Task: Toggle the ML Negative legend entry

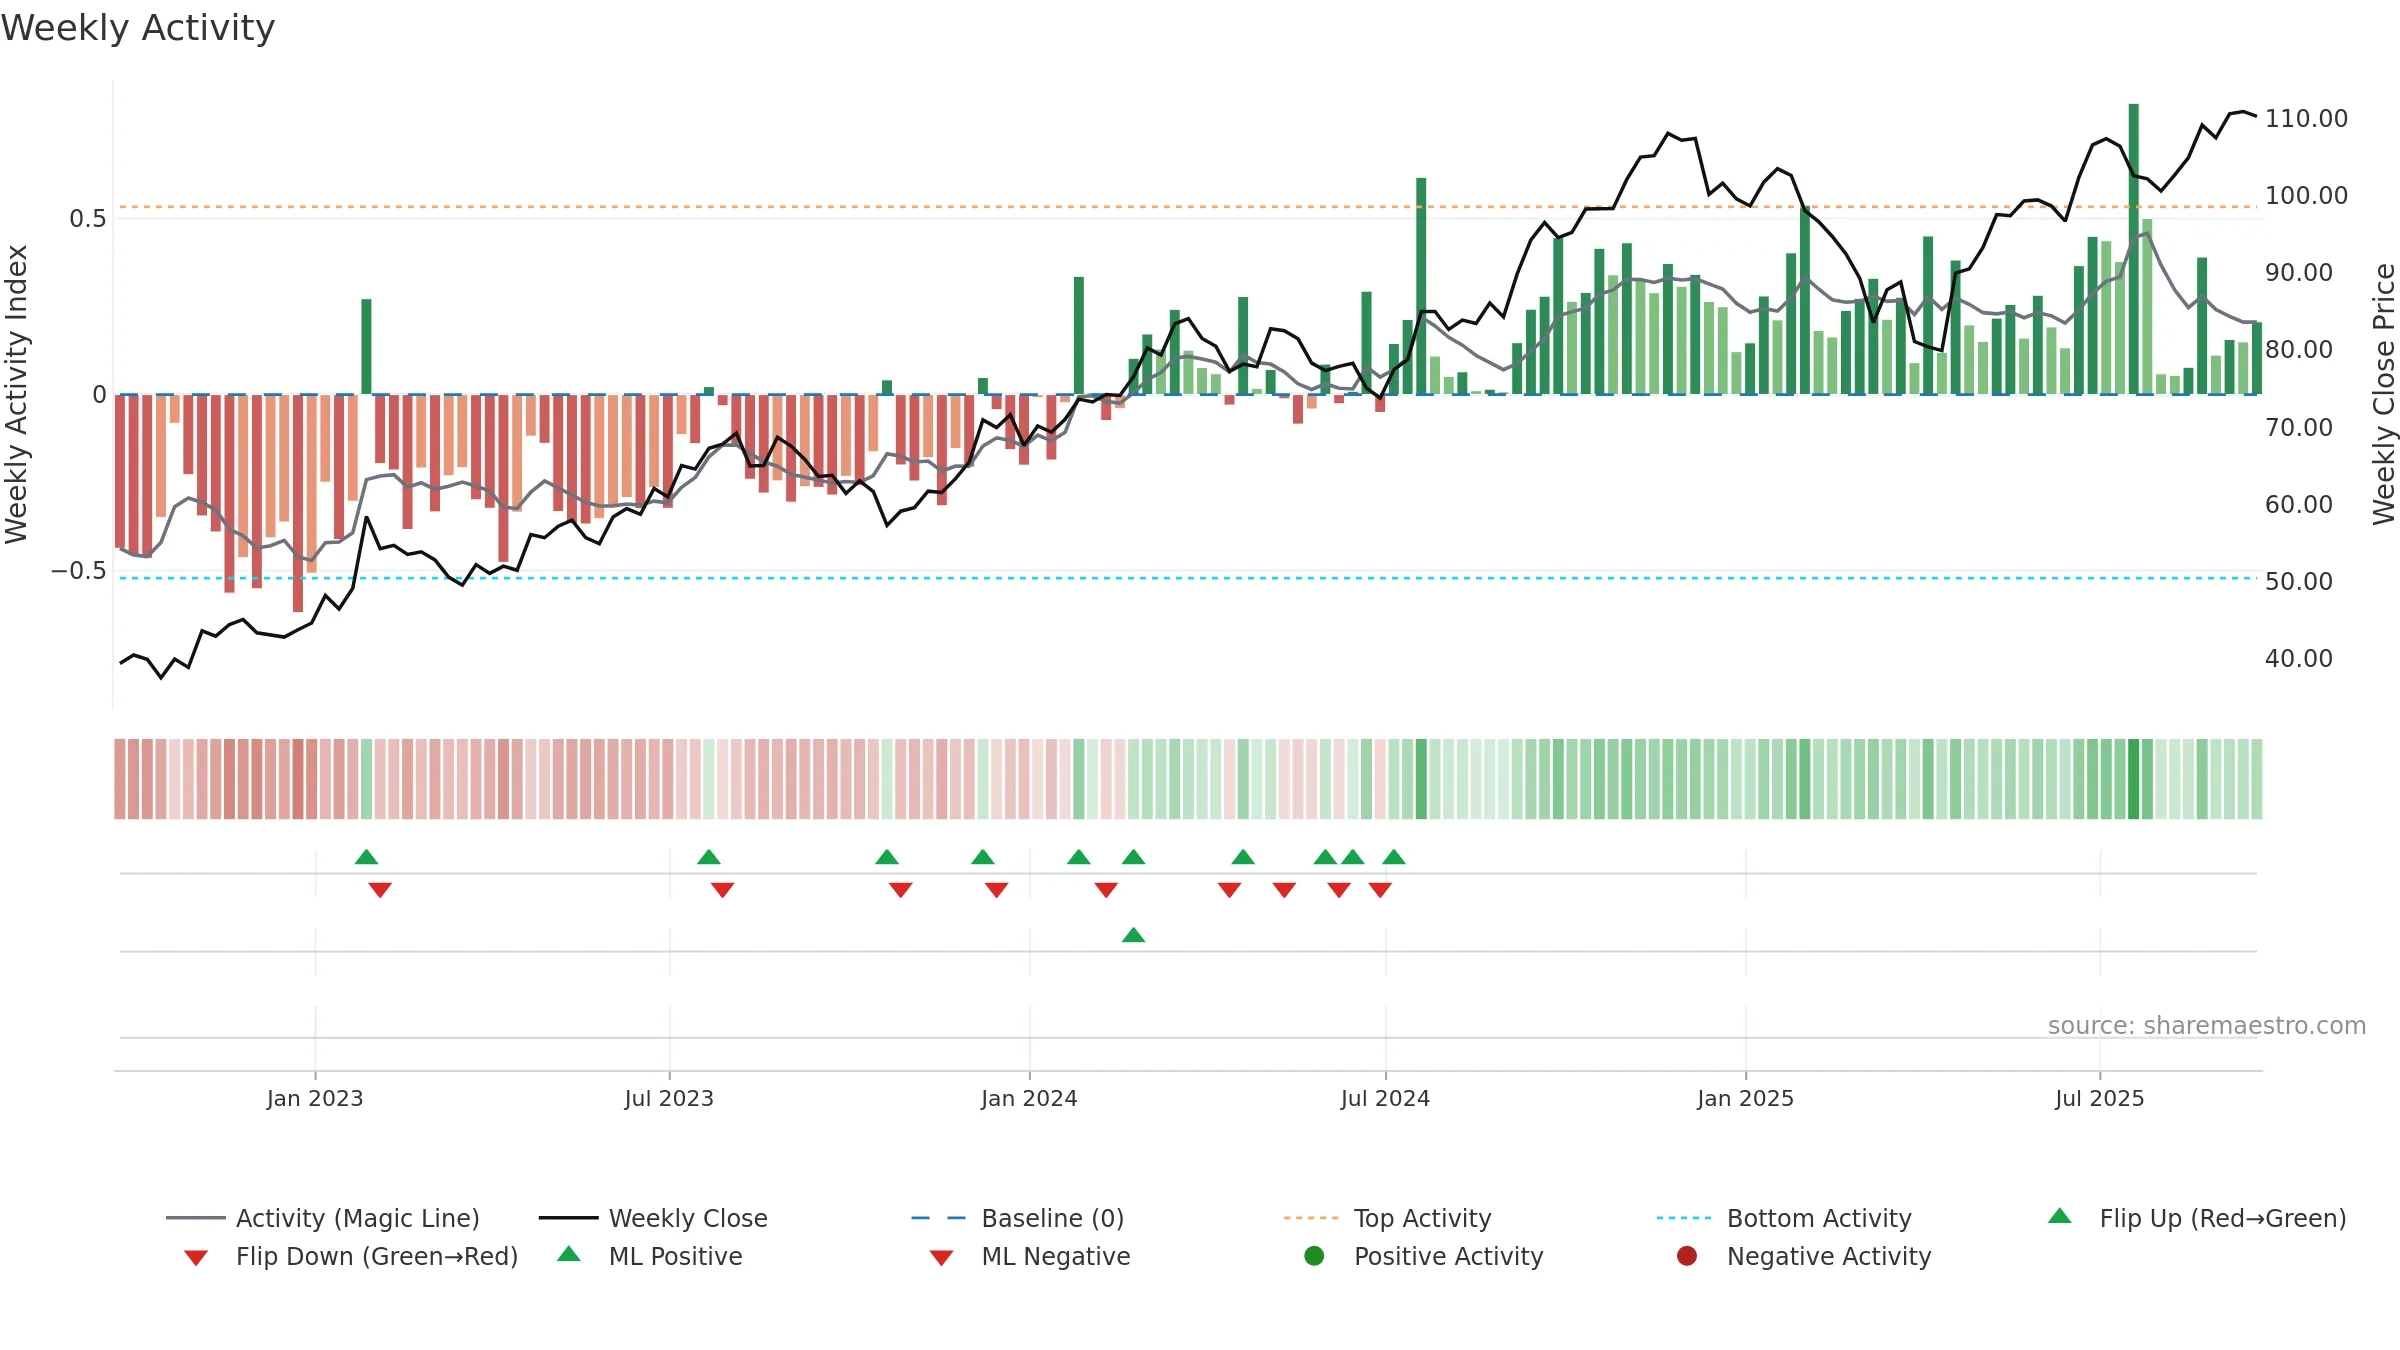Action: point(1030,1256)
